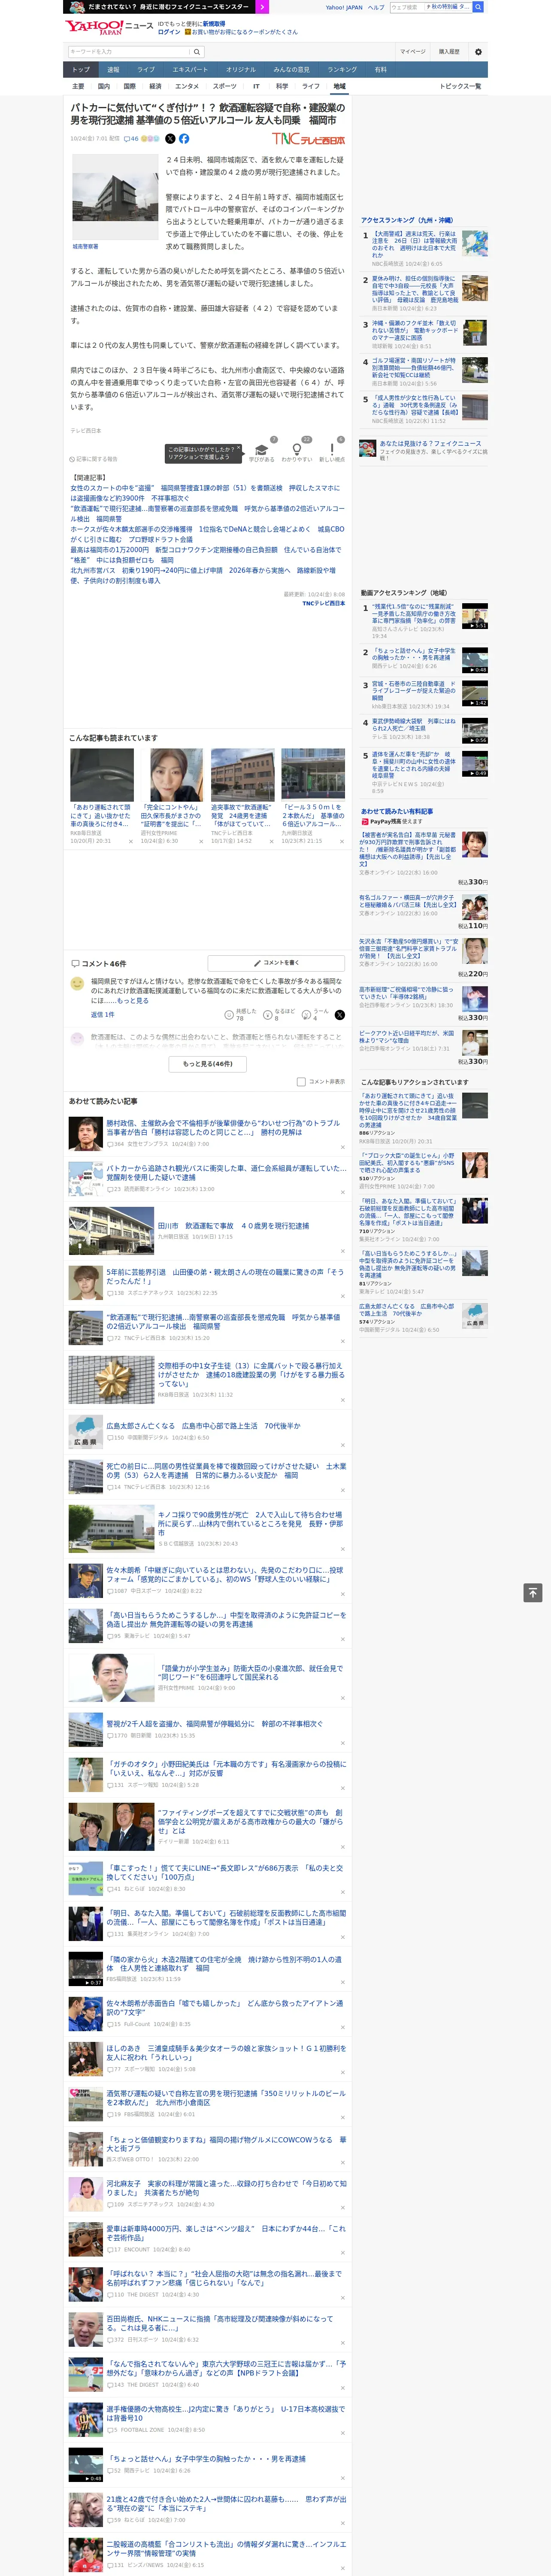The height and width of the screenshot is (2576, 551).
Task: Open the ランキング navigation tab
Action: (342, 70)
